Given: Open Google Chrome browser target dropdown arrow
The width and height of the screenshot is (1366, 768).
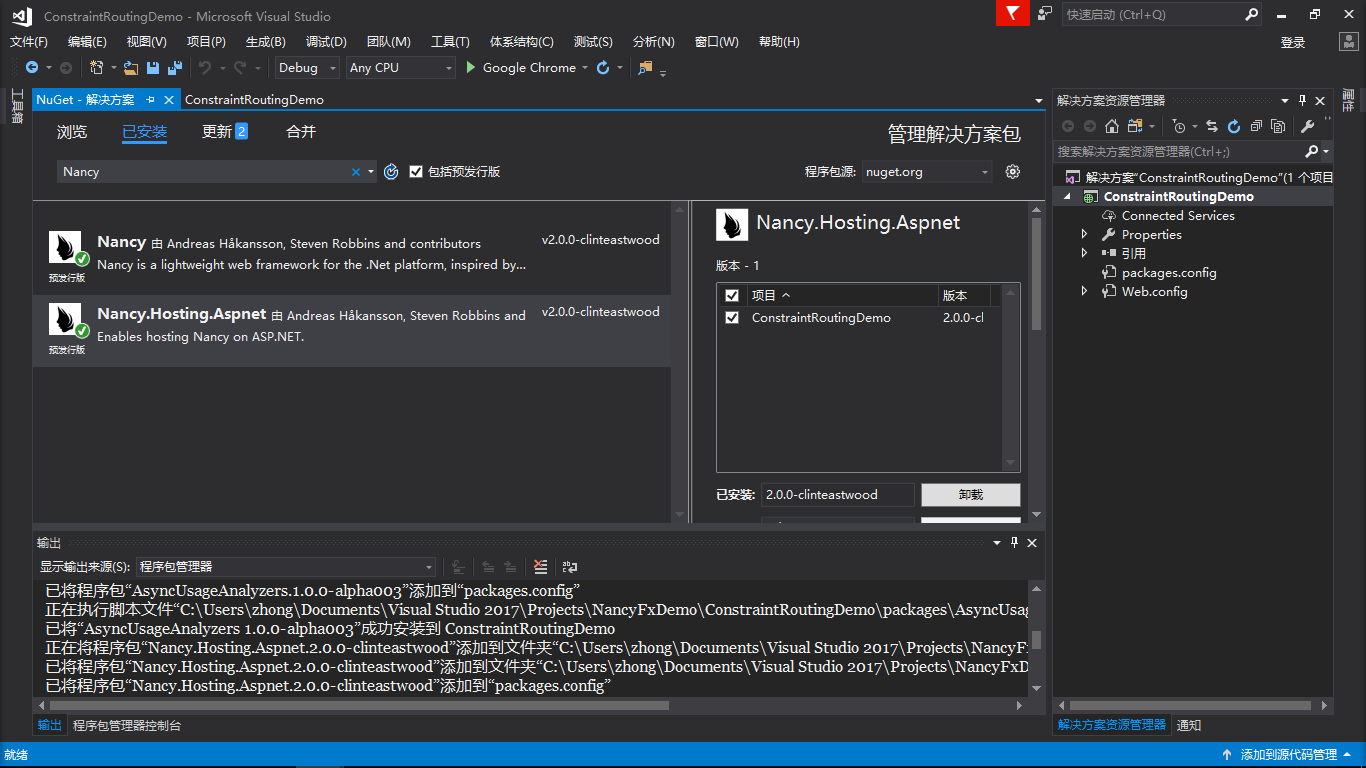Looking at the screenshot, I should 586,68.
